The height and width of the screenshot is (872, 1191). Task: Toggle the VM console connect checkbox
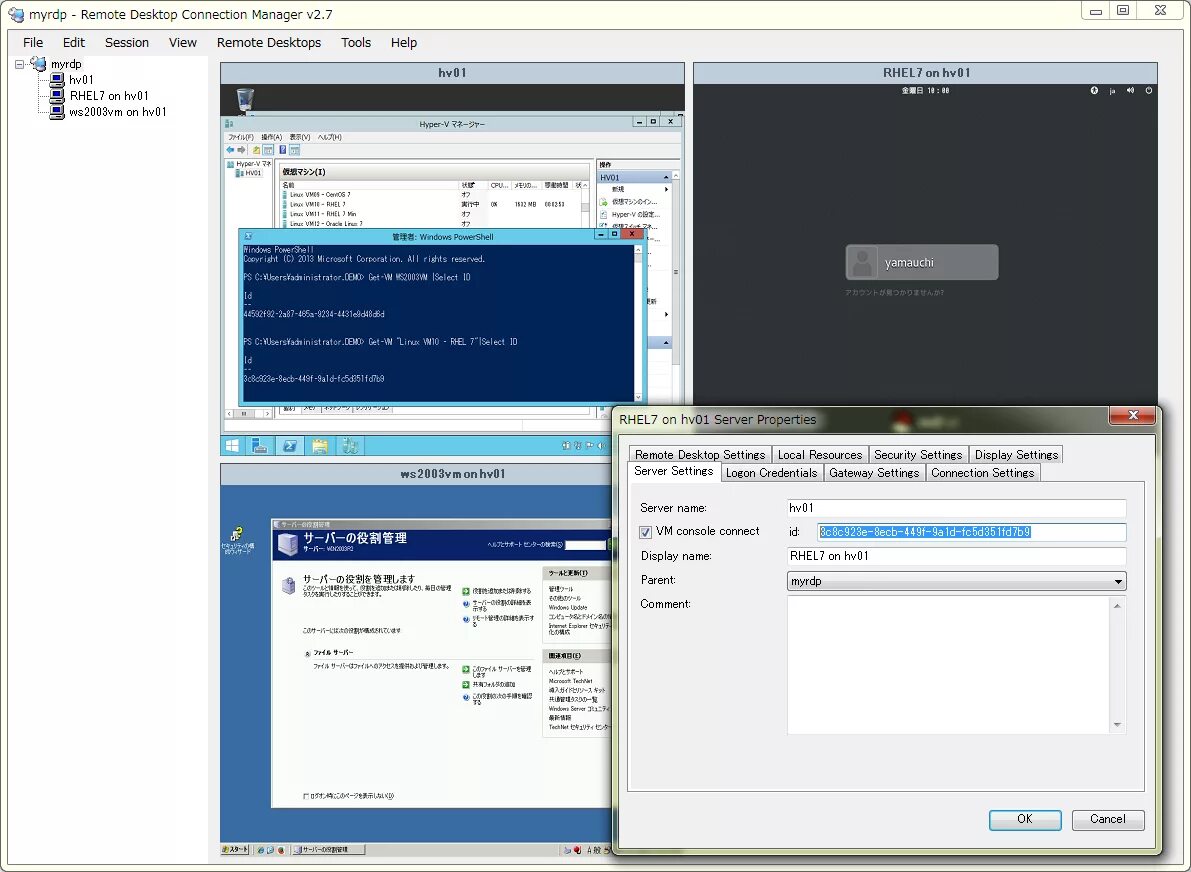pyautogui.click(x=646, y=532)
